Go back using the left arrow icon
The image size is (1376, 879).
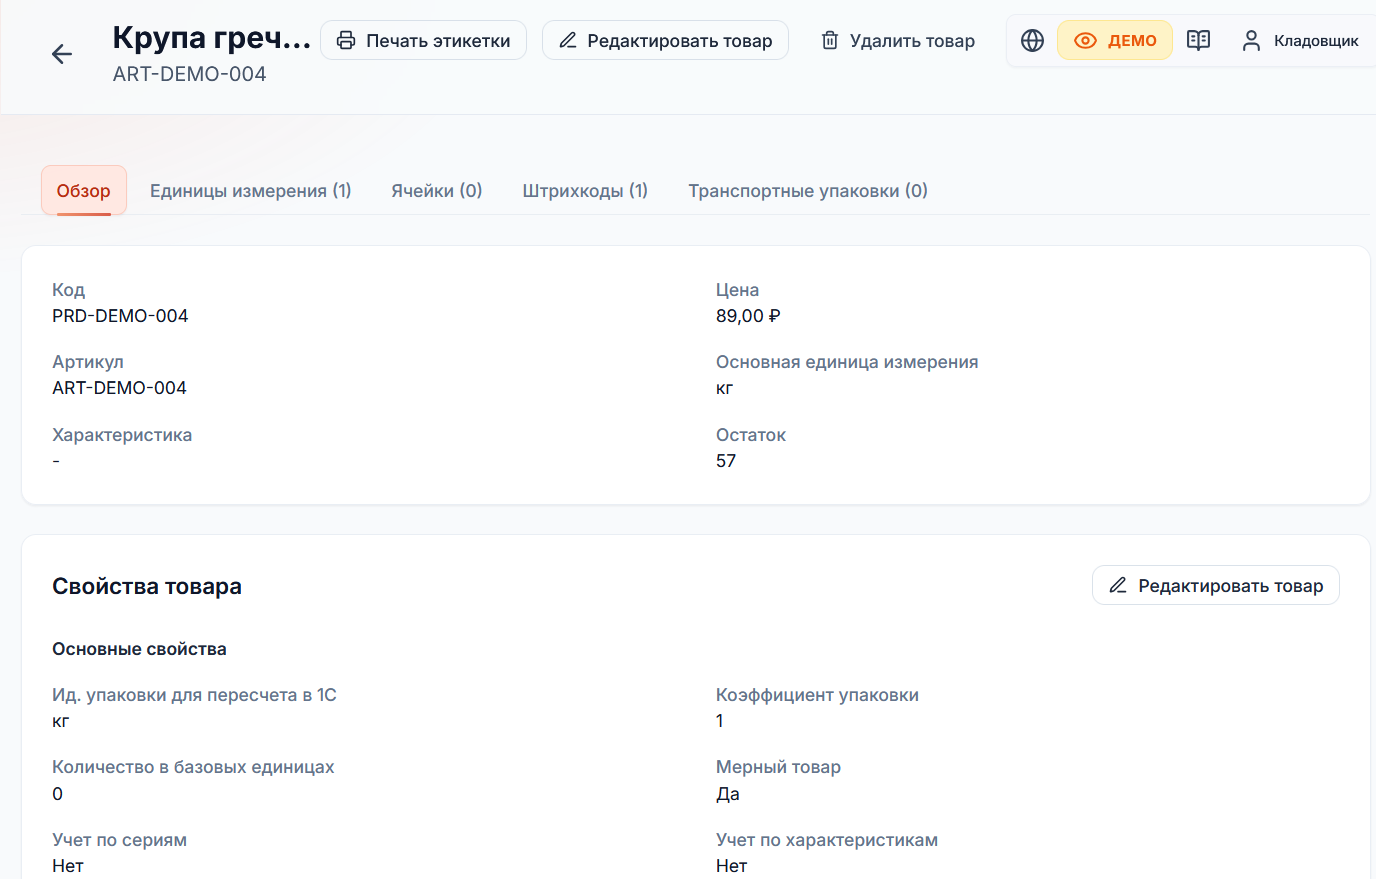pyautogui.click(x=62, y=54)
